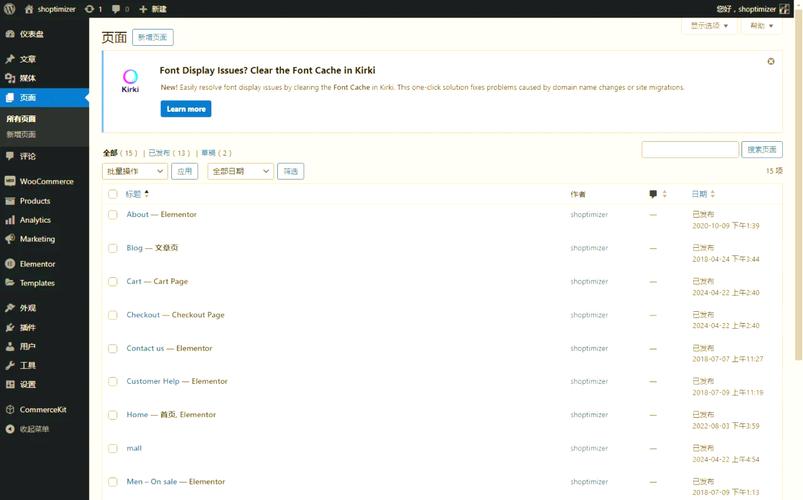Dismiss the Kirki font cache notice
The height and width of the screenshot is (500, 803).
(770, 61)
